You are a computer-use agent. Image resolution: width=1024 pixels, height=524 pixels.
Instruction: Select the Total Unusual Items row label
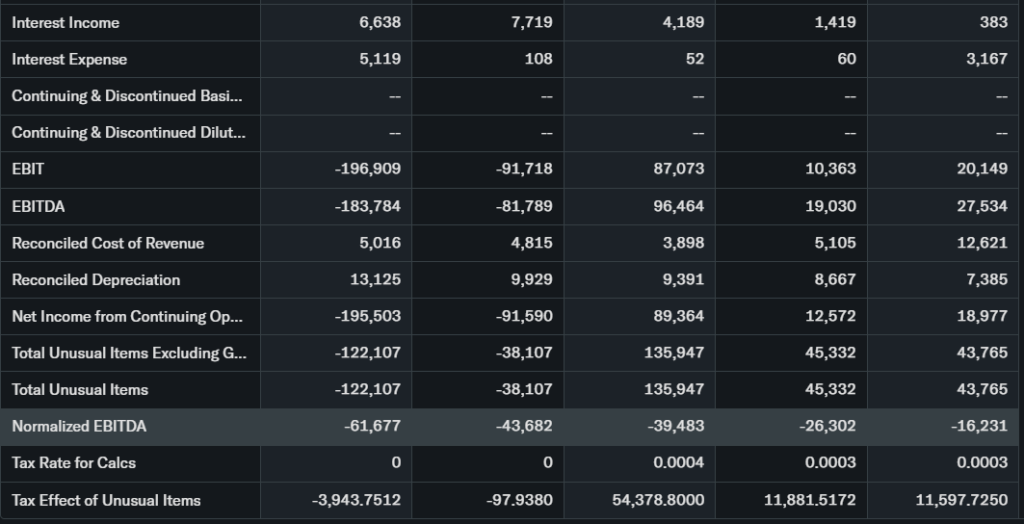[80, 389]
